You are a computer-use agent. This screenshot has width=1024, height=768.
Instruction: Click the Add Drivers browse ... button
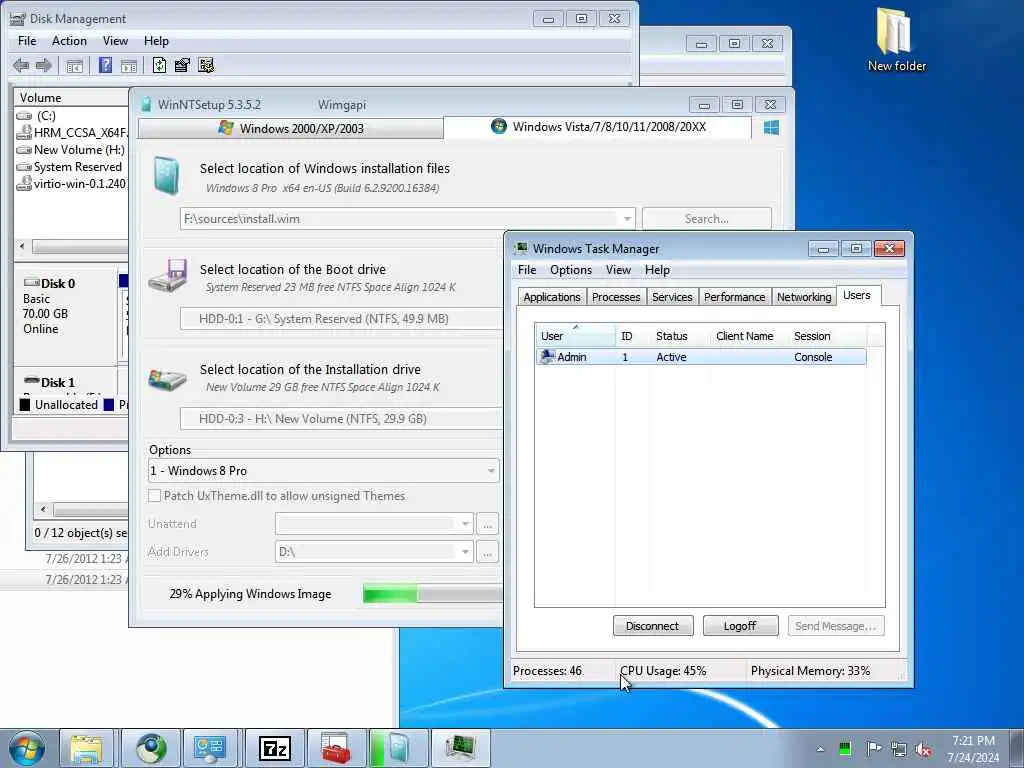[487, 552]
